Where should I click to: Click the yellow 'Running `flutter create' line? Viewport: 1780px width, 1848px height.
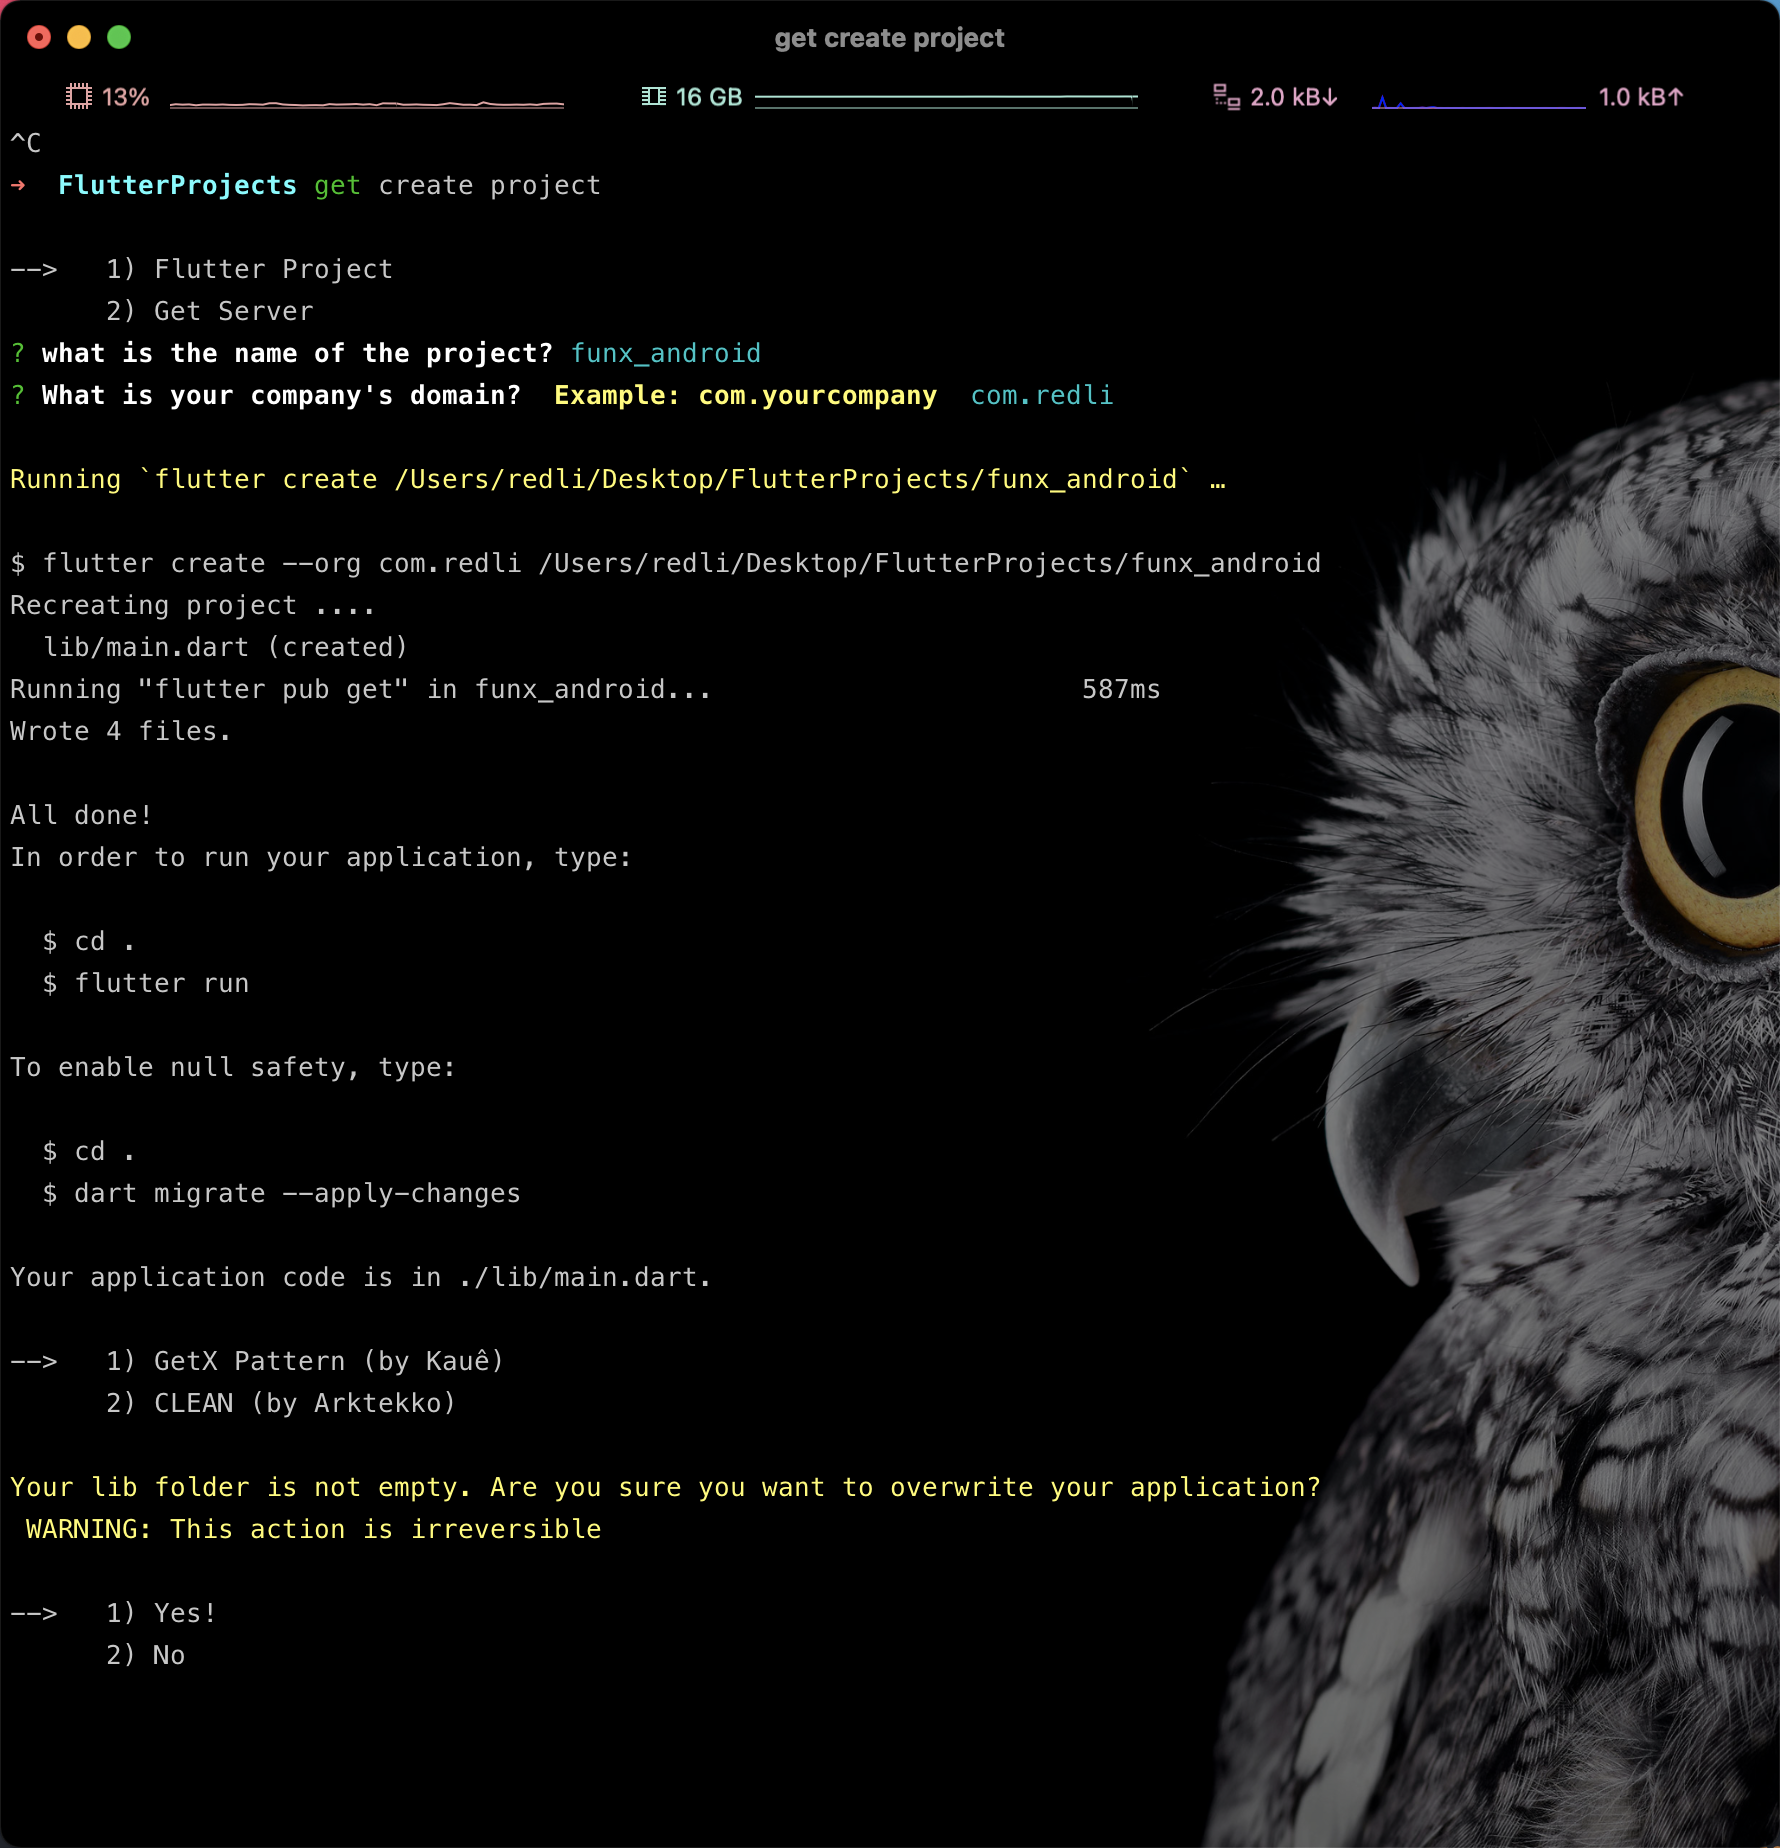[618, 480]
